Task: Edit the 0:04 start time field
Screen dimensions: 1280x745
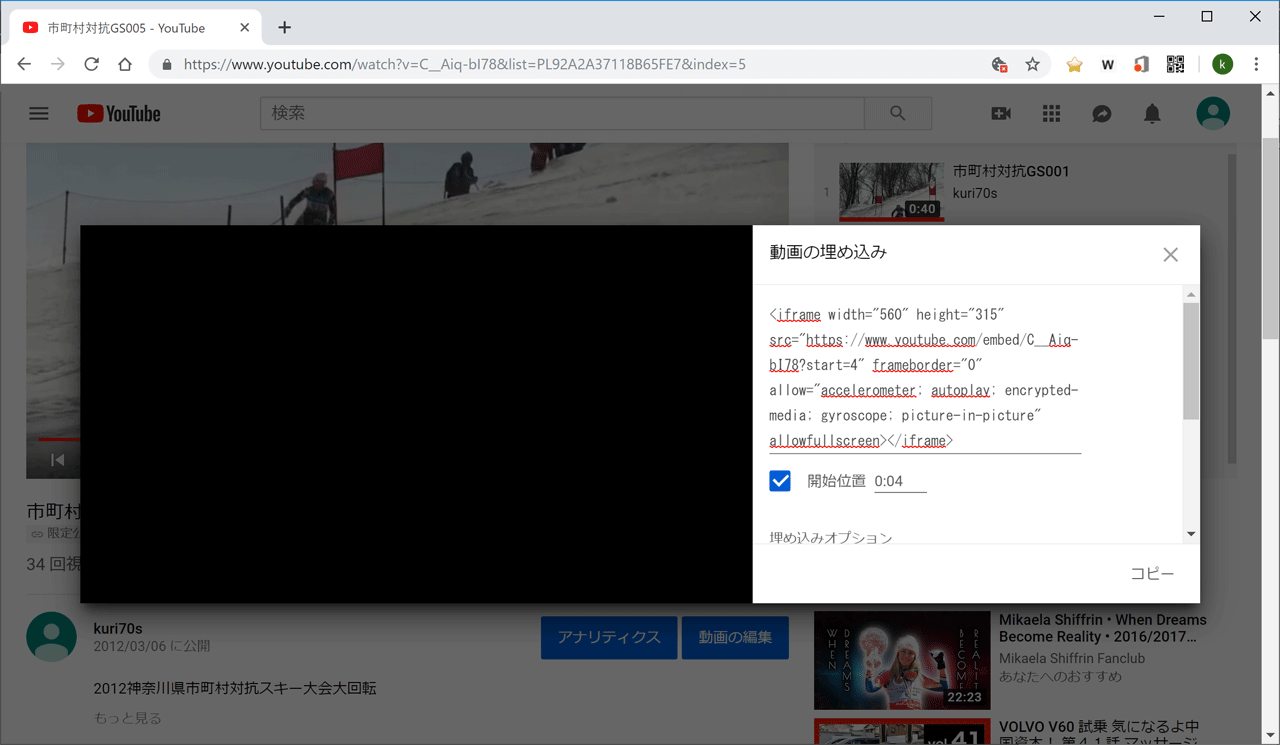Action: tap(900, 481)
